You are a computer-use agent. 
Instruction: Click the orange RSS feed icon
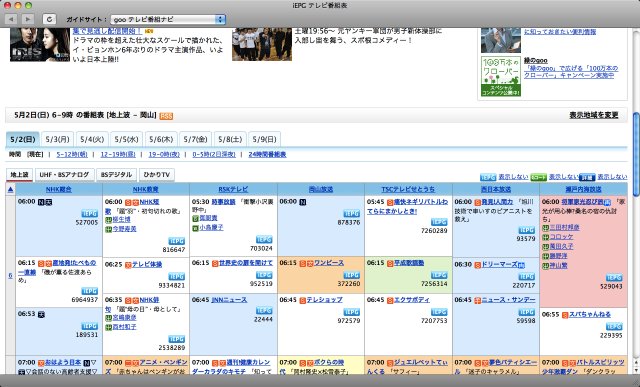166,116
